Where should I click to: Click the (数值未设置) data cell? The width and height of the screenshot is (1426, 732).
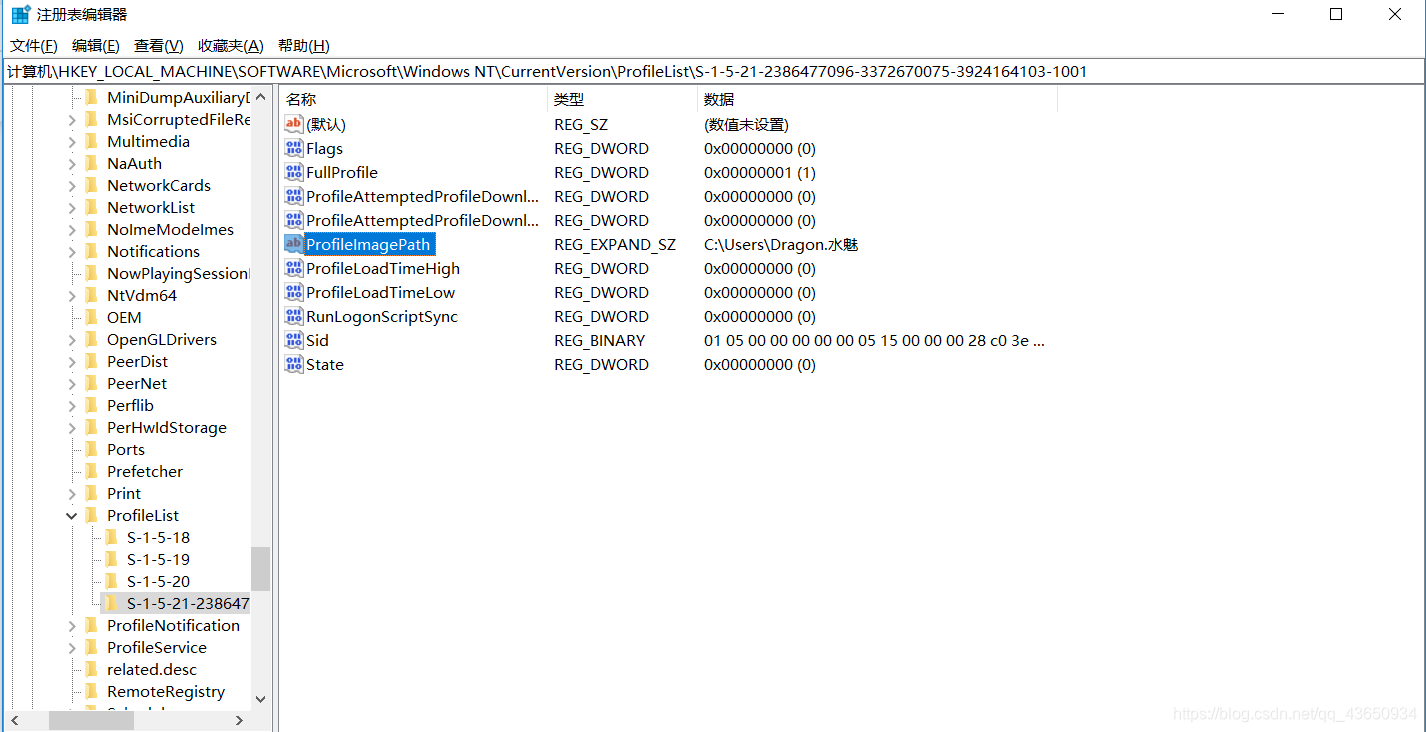coord(746,124)
